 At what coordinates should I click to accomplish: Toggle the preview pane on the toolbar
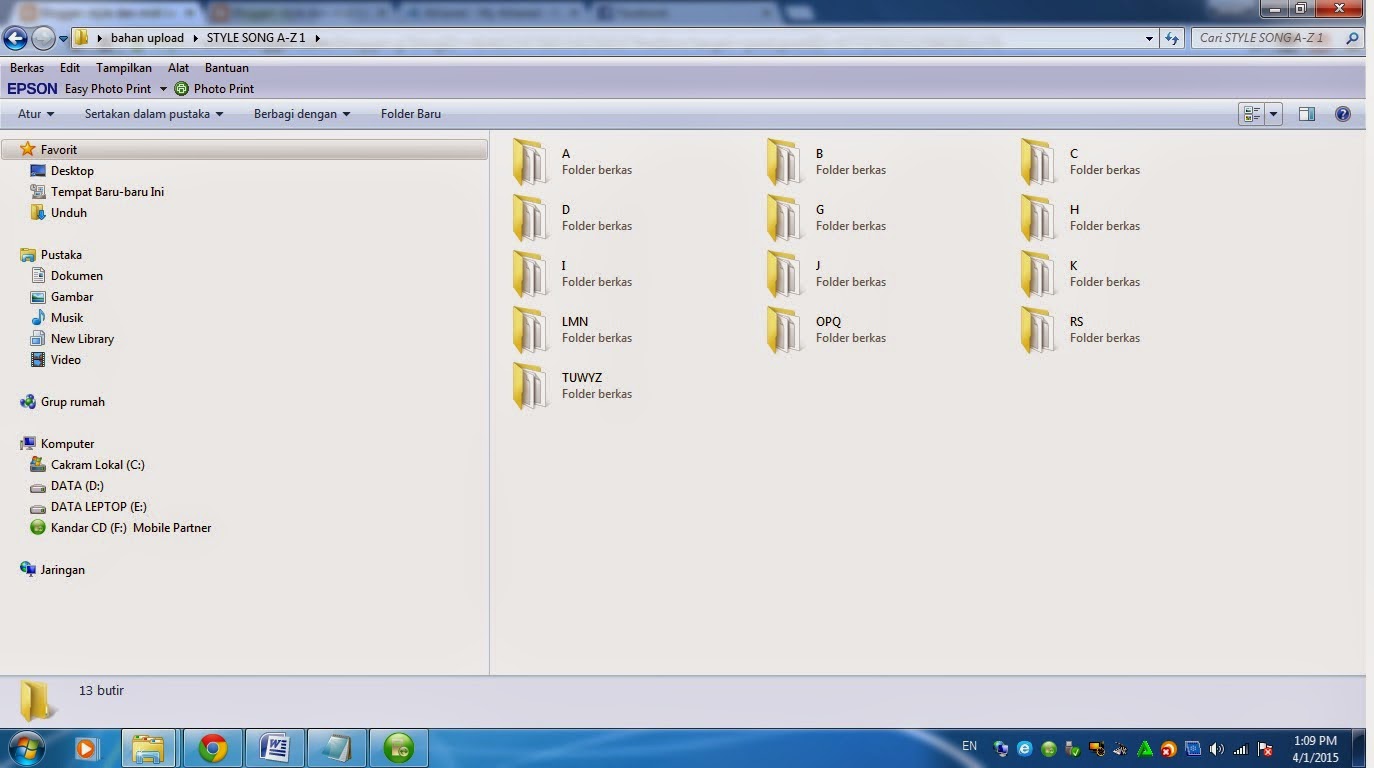1306,113
